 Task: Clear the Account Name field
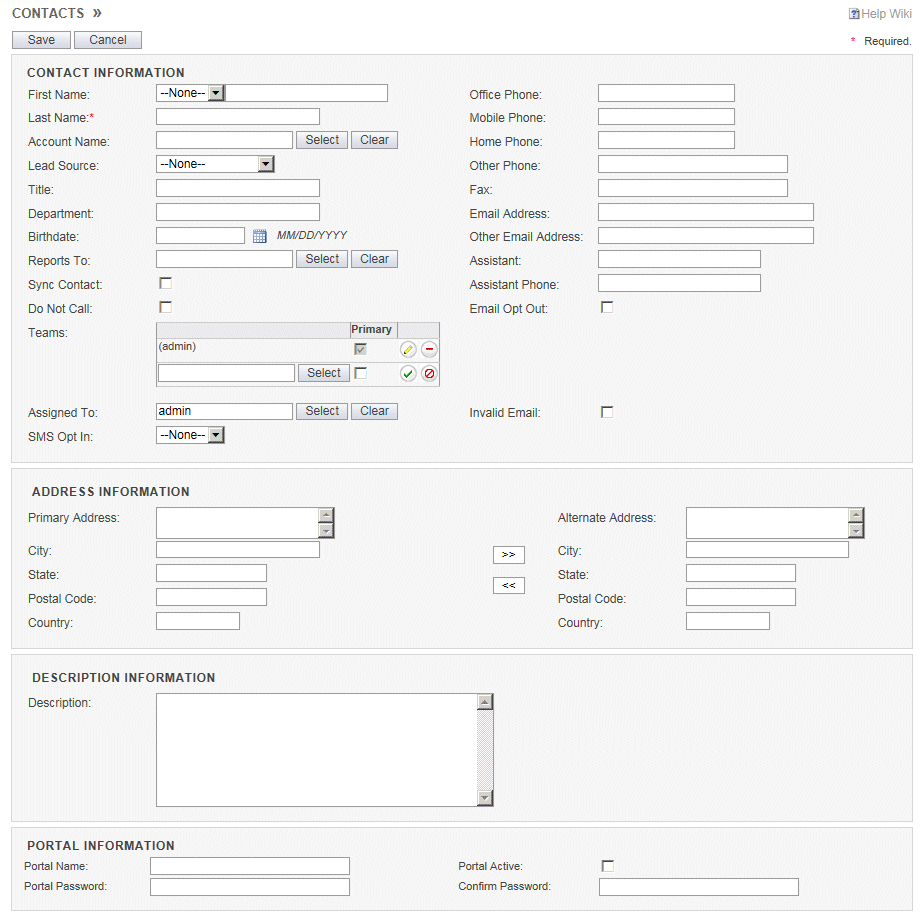pyautogui.click(x=374, y=140)
